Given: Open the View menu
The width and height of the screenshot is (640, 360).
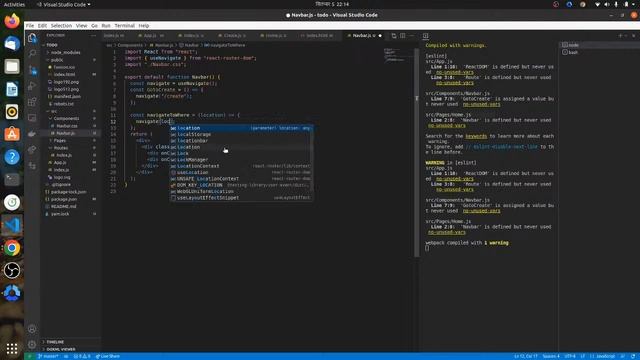Looking at the screenshot, I should [x=81, y=25].
